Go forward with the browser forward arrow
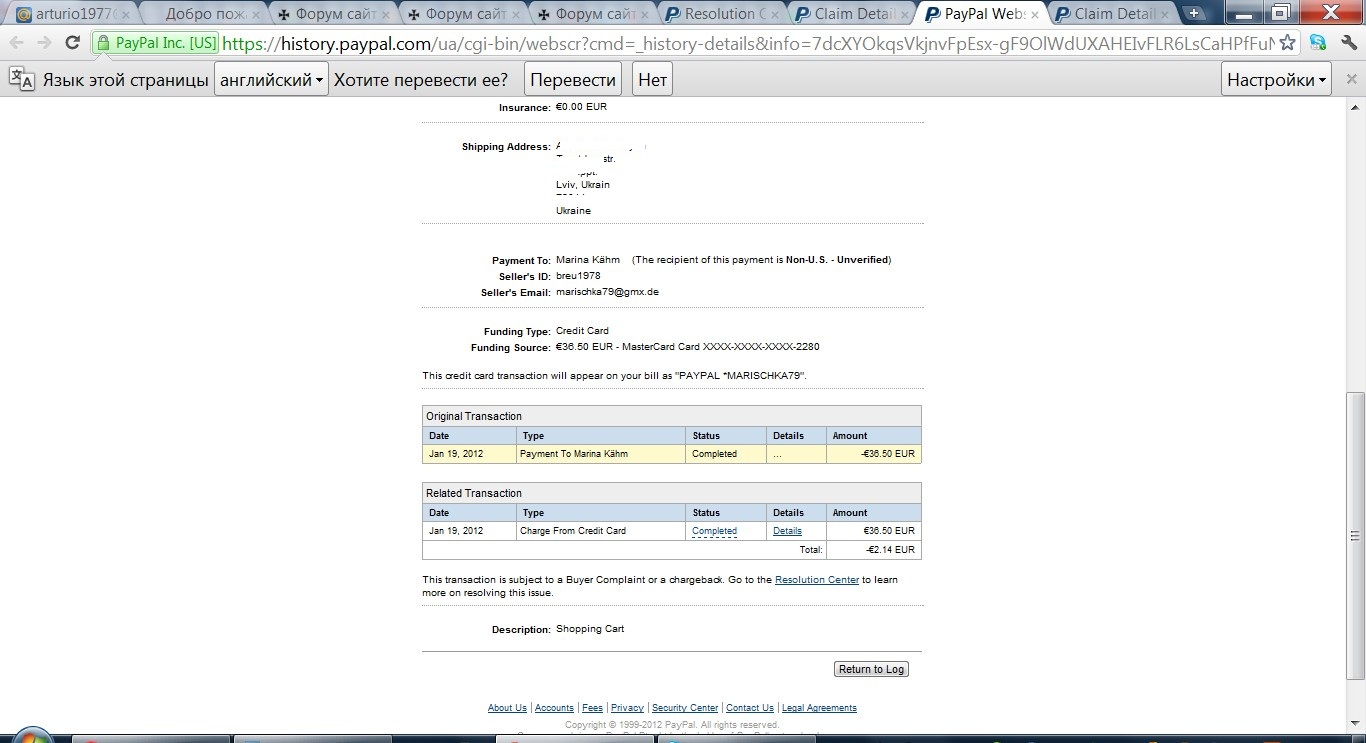Viewport: 1366px width, 743px height. click(x=44, y=43)
